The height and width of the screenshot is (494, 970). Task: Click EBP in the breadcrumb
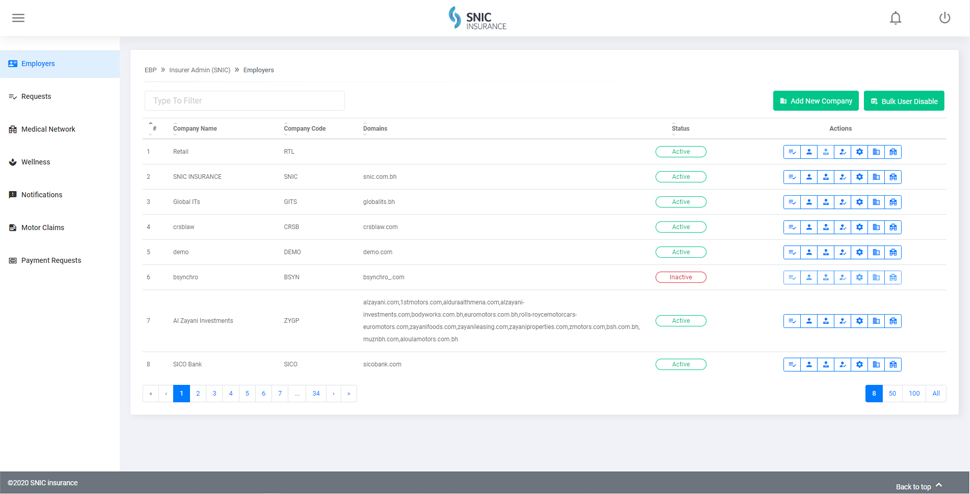tap(150, 70)
